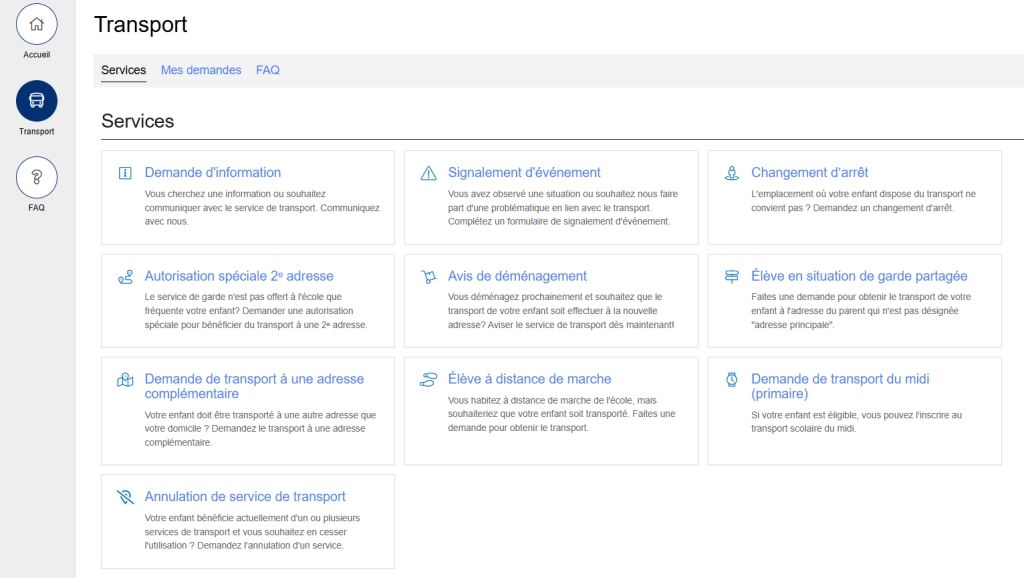
Task: Open the FAQ question mark sidebar icon
Action: [x=37, y=177]
